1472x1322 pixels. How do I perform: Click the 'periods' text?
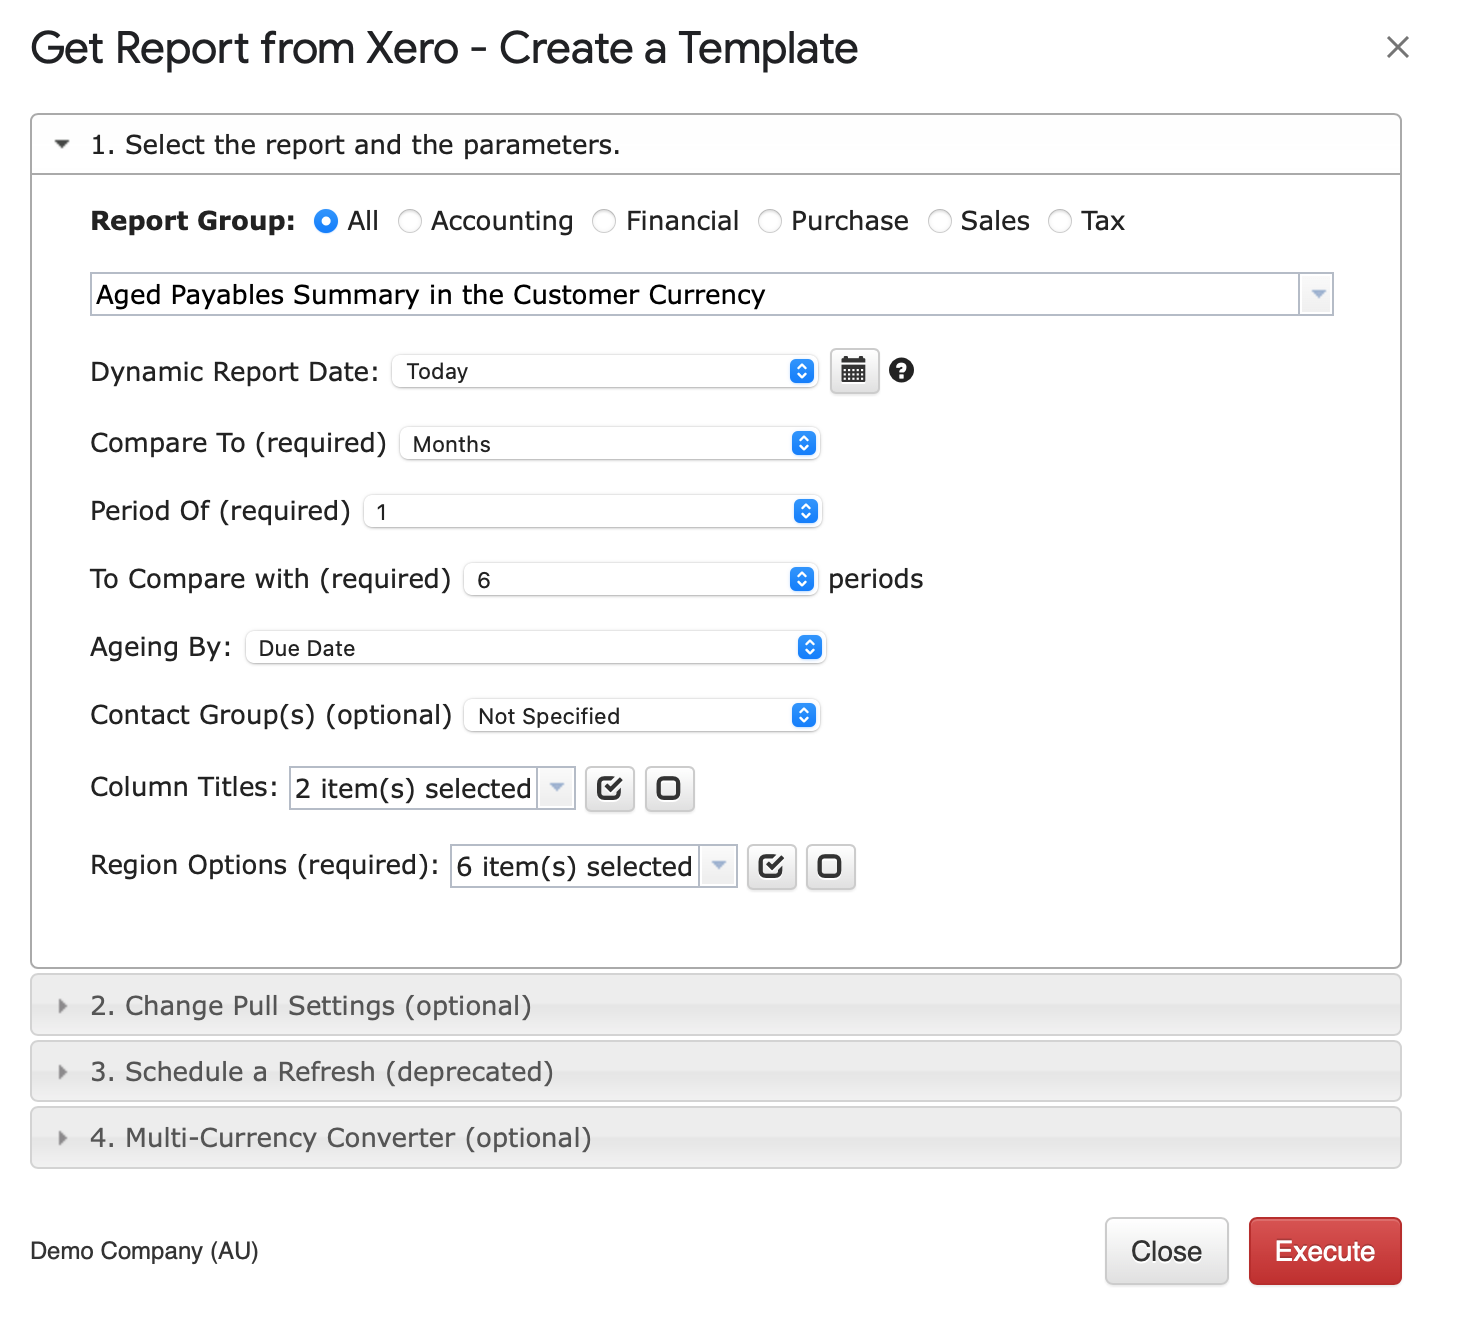(876, 579)
